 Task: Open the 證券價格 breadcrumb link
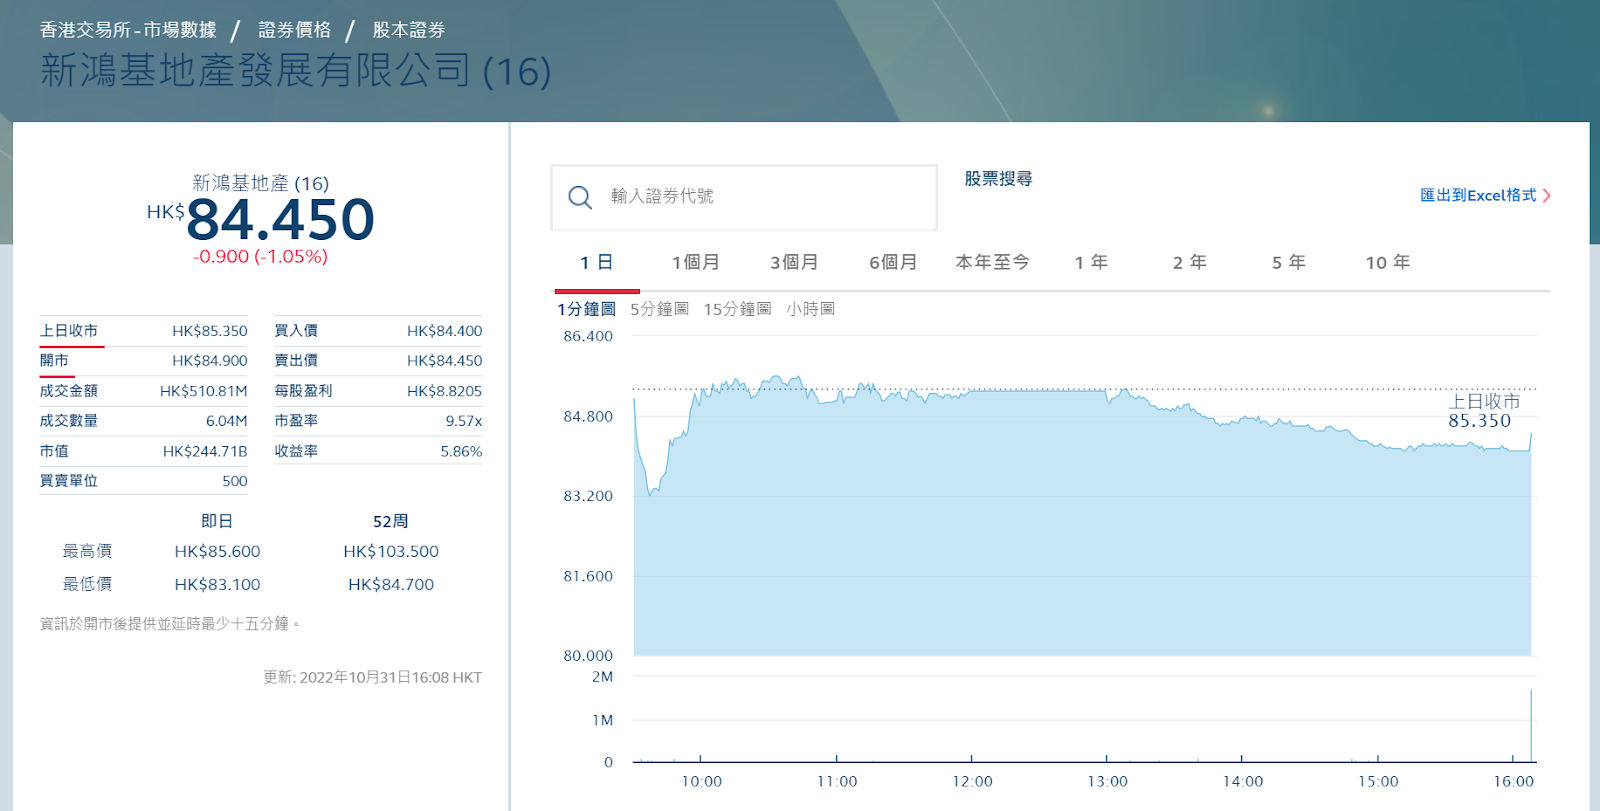295,30
